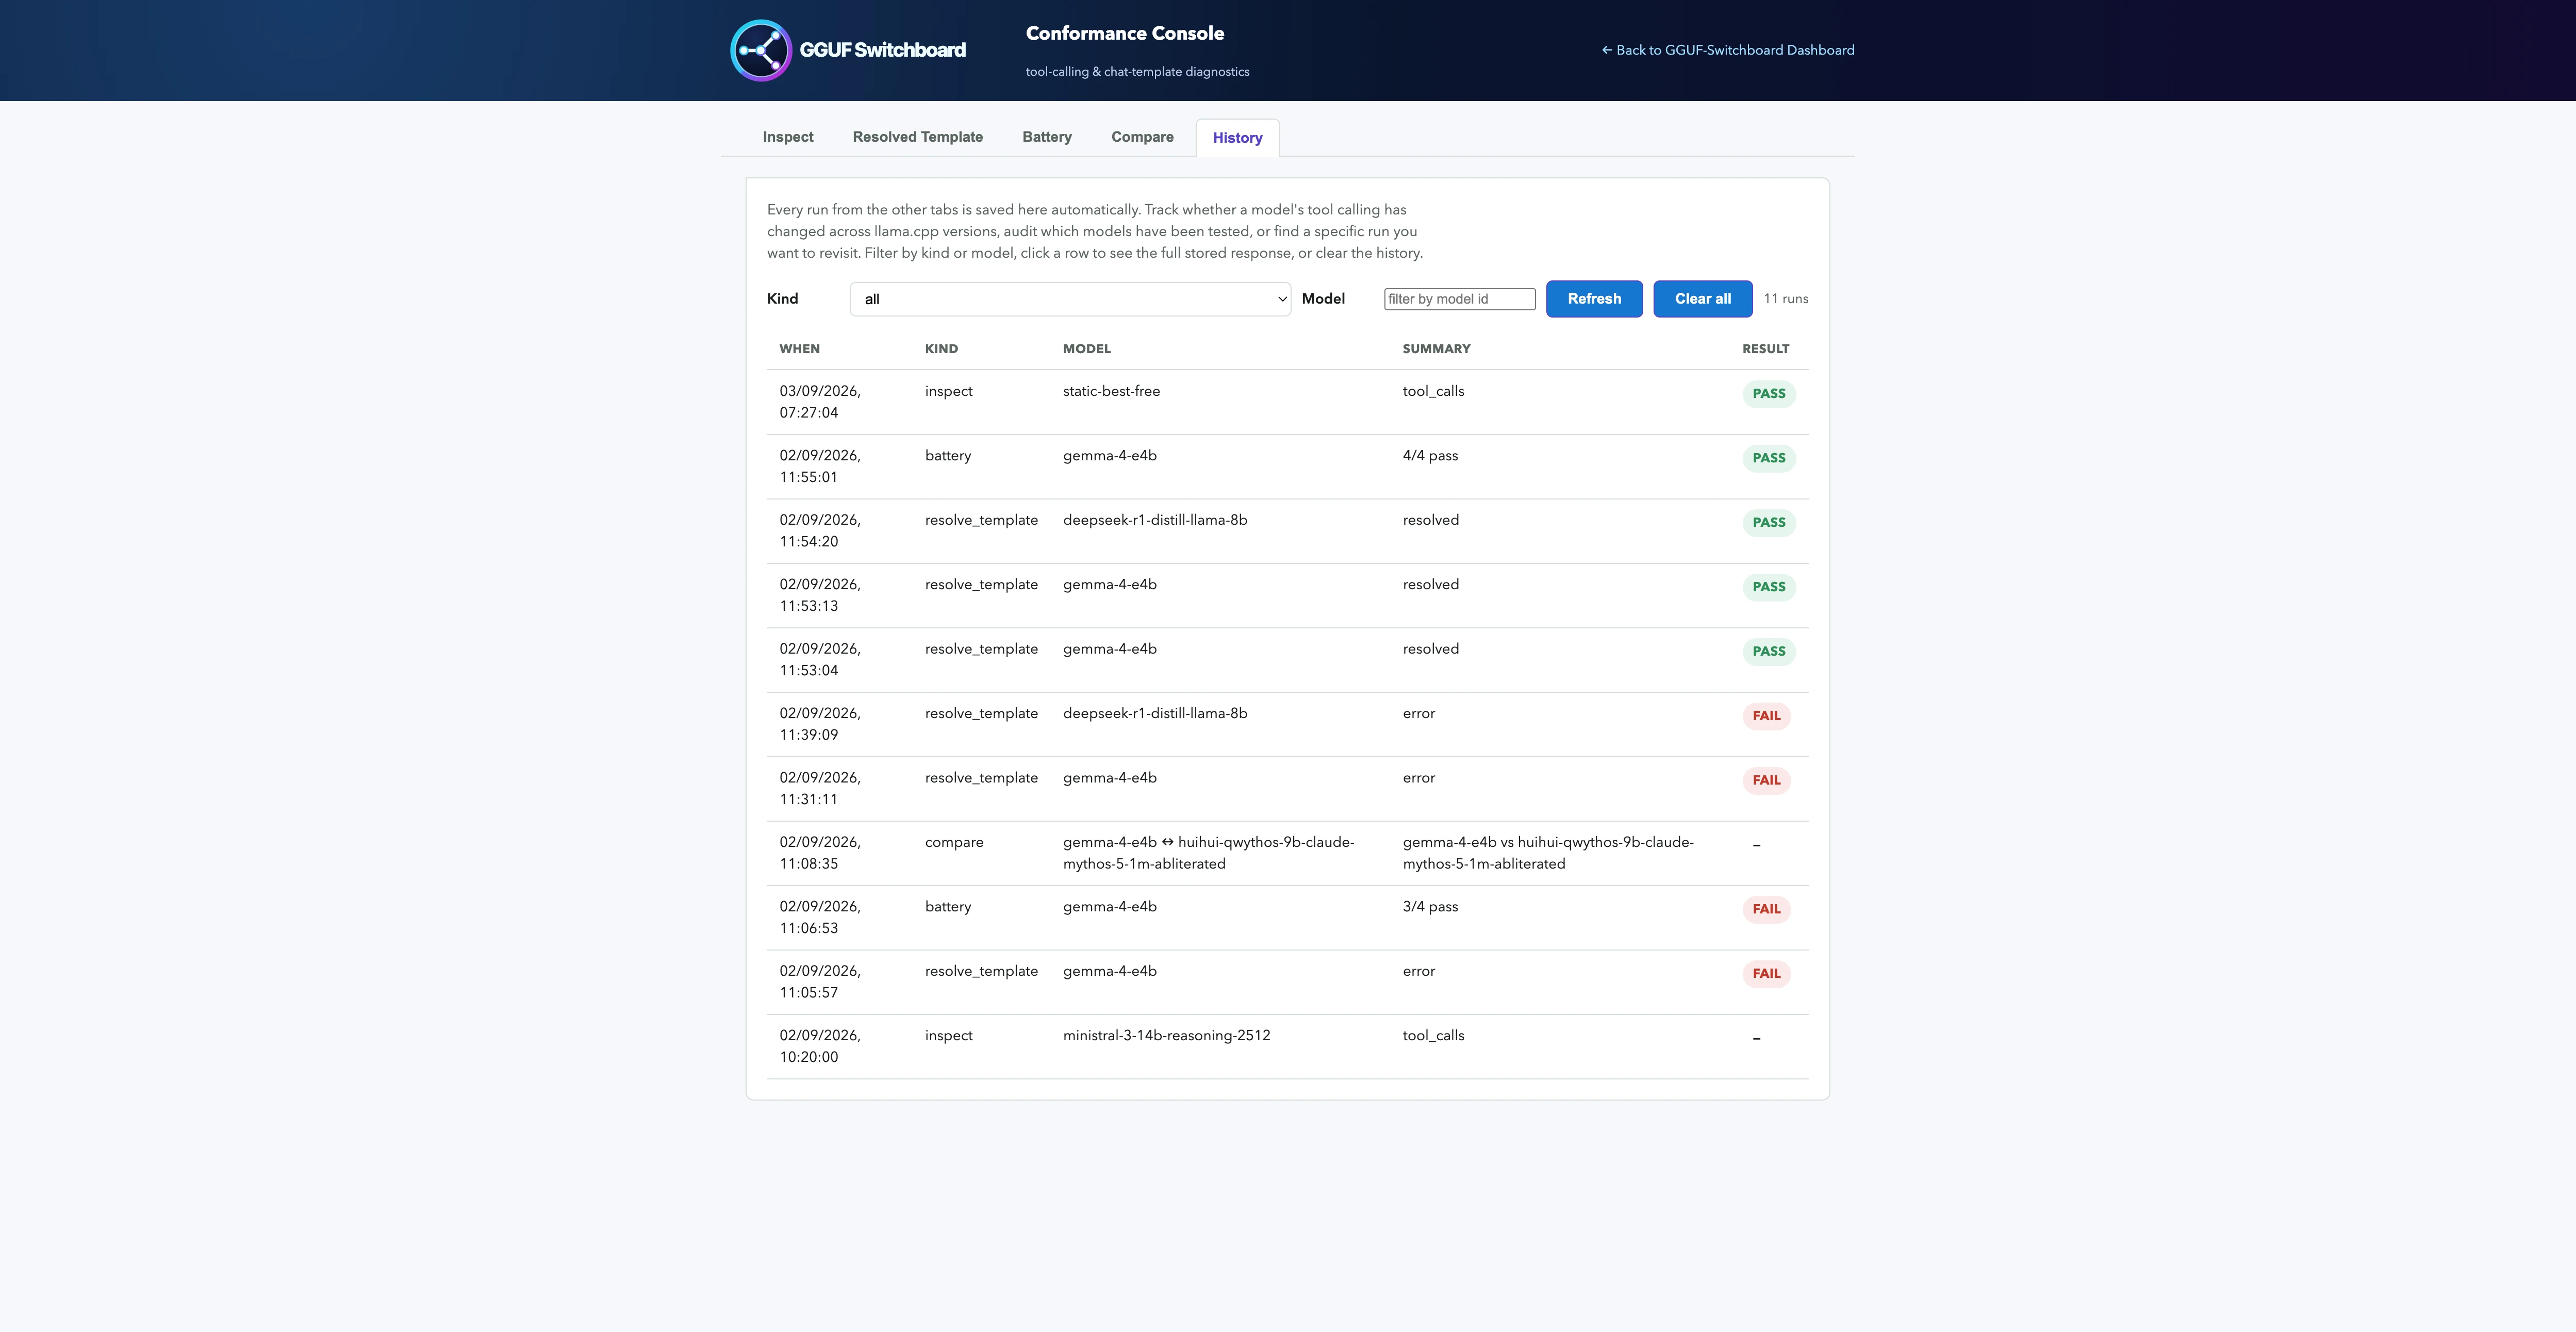Click the 10:20:00 run timestamp
Viewport: 2576px width, 1332px height.
tap(820, 1046)
